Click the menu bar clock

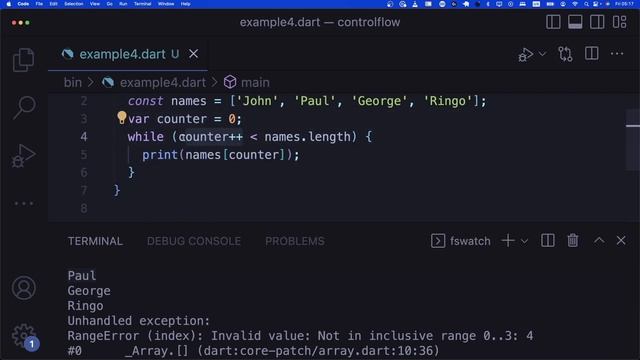pyautogui.click(x=624, y=4)
